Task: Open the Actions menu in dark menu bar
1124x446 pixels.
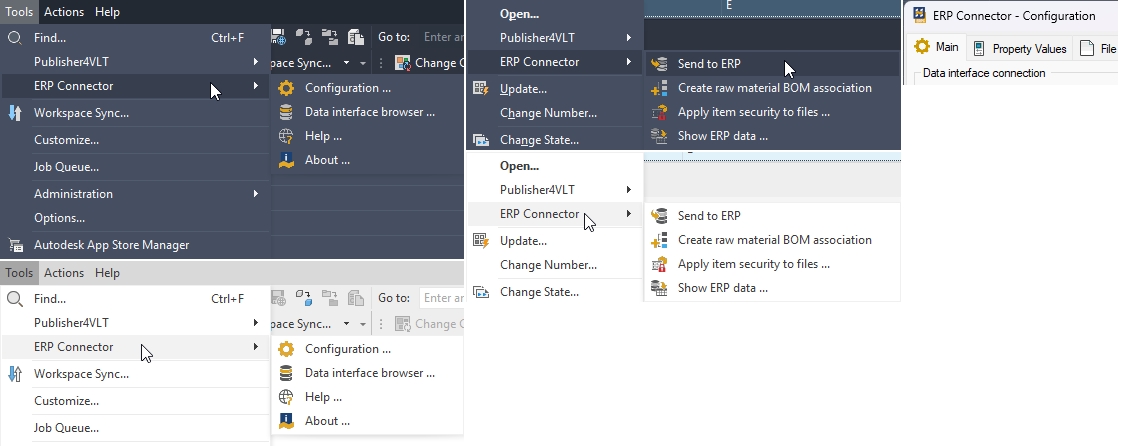Action: coord(64,12)
